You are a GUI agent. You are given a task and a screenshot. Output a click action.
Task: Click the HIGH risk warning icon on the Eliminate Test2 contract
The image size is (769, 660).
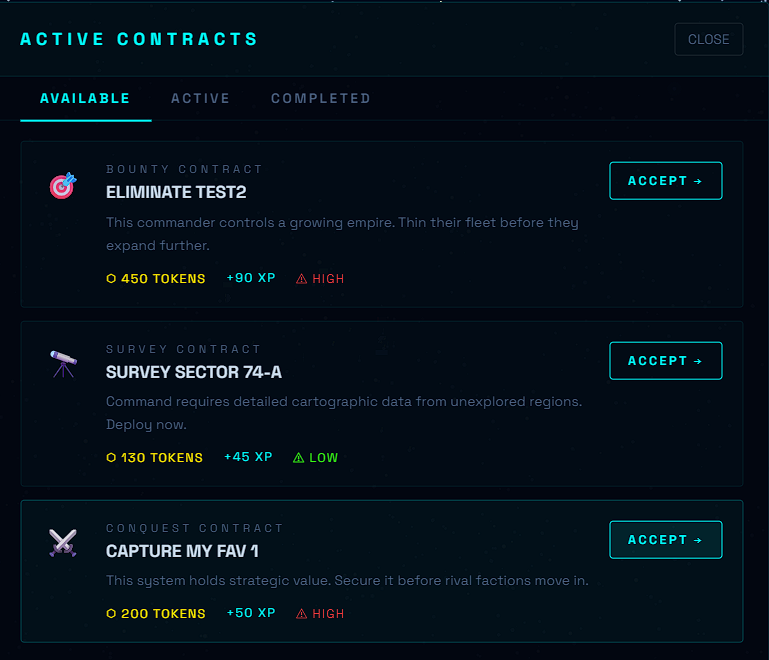(x=302, y=279)
